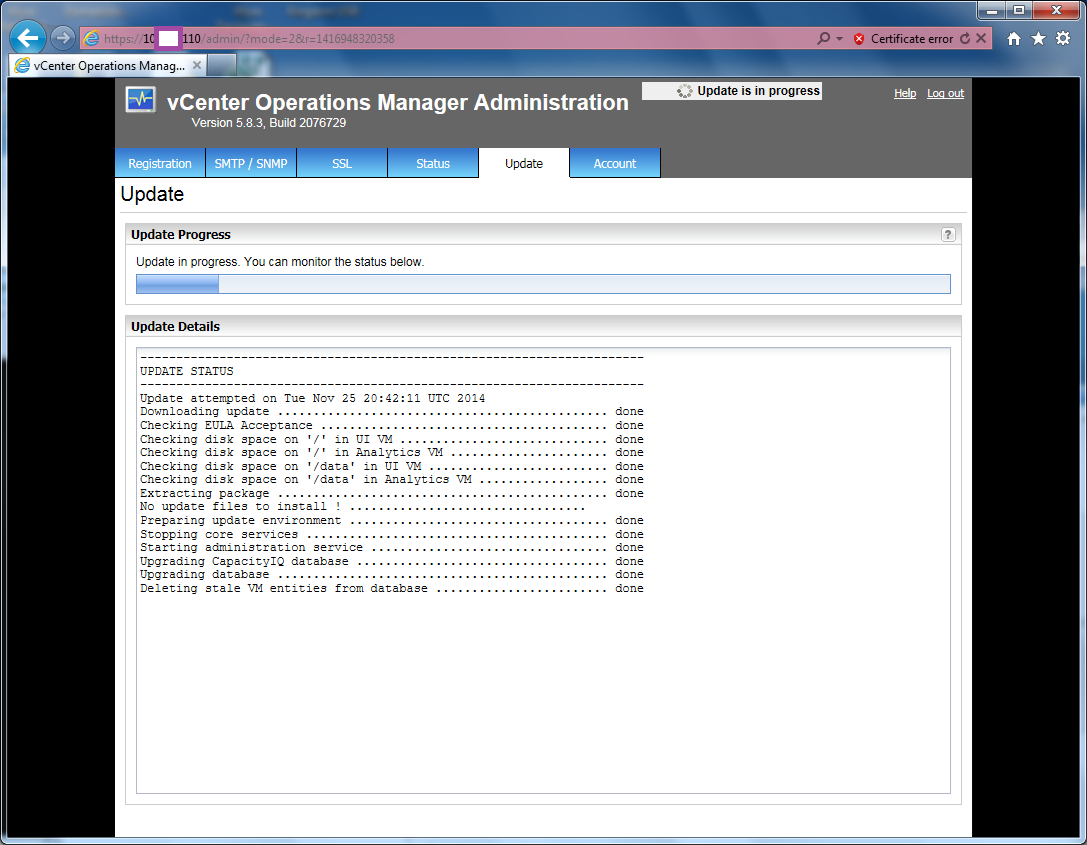The height and width of the screenshot is (845, 1087).
Task: Open address bar dropdown arrow
Action: tap(840, 39)
